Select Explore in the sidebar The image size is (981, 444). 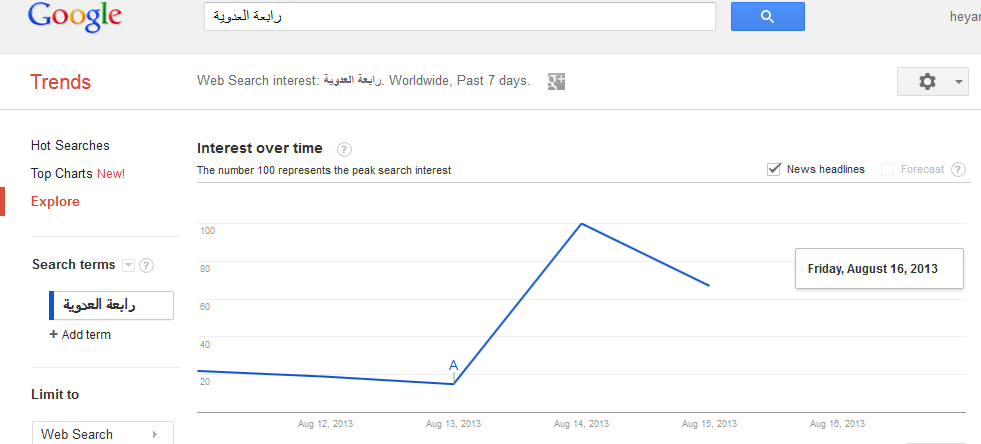click(55, 201)
